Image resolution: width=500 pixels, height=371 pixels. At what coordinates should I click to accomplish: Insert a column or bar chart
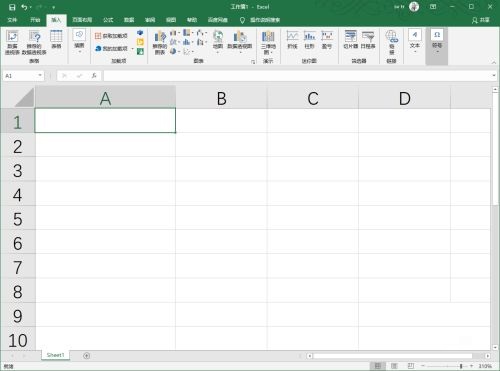click(175, 33)
